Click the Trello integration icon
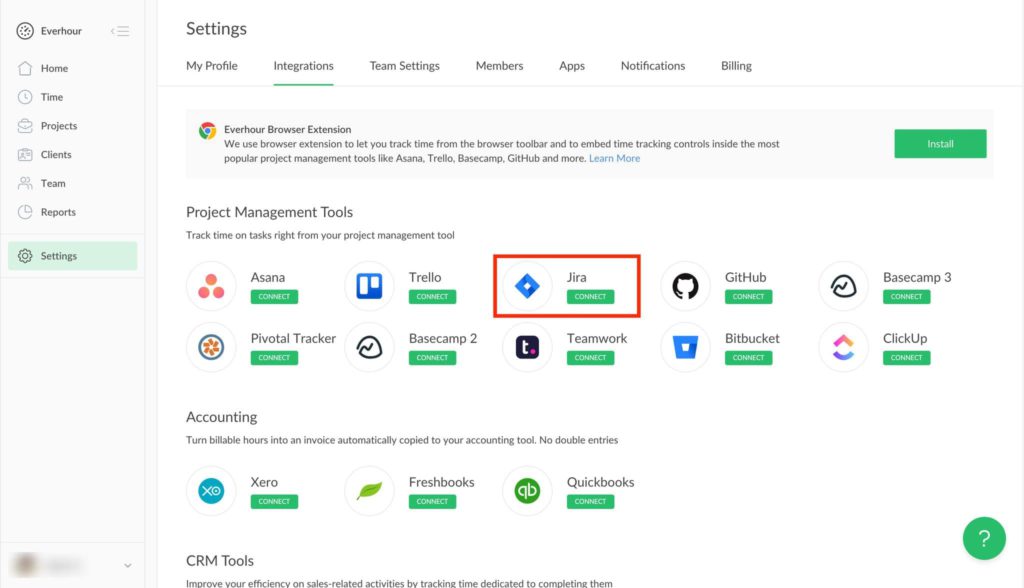Viewport: 1024px width, 588px height. coord(369,287)
